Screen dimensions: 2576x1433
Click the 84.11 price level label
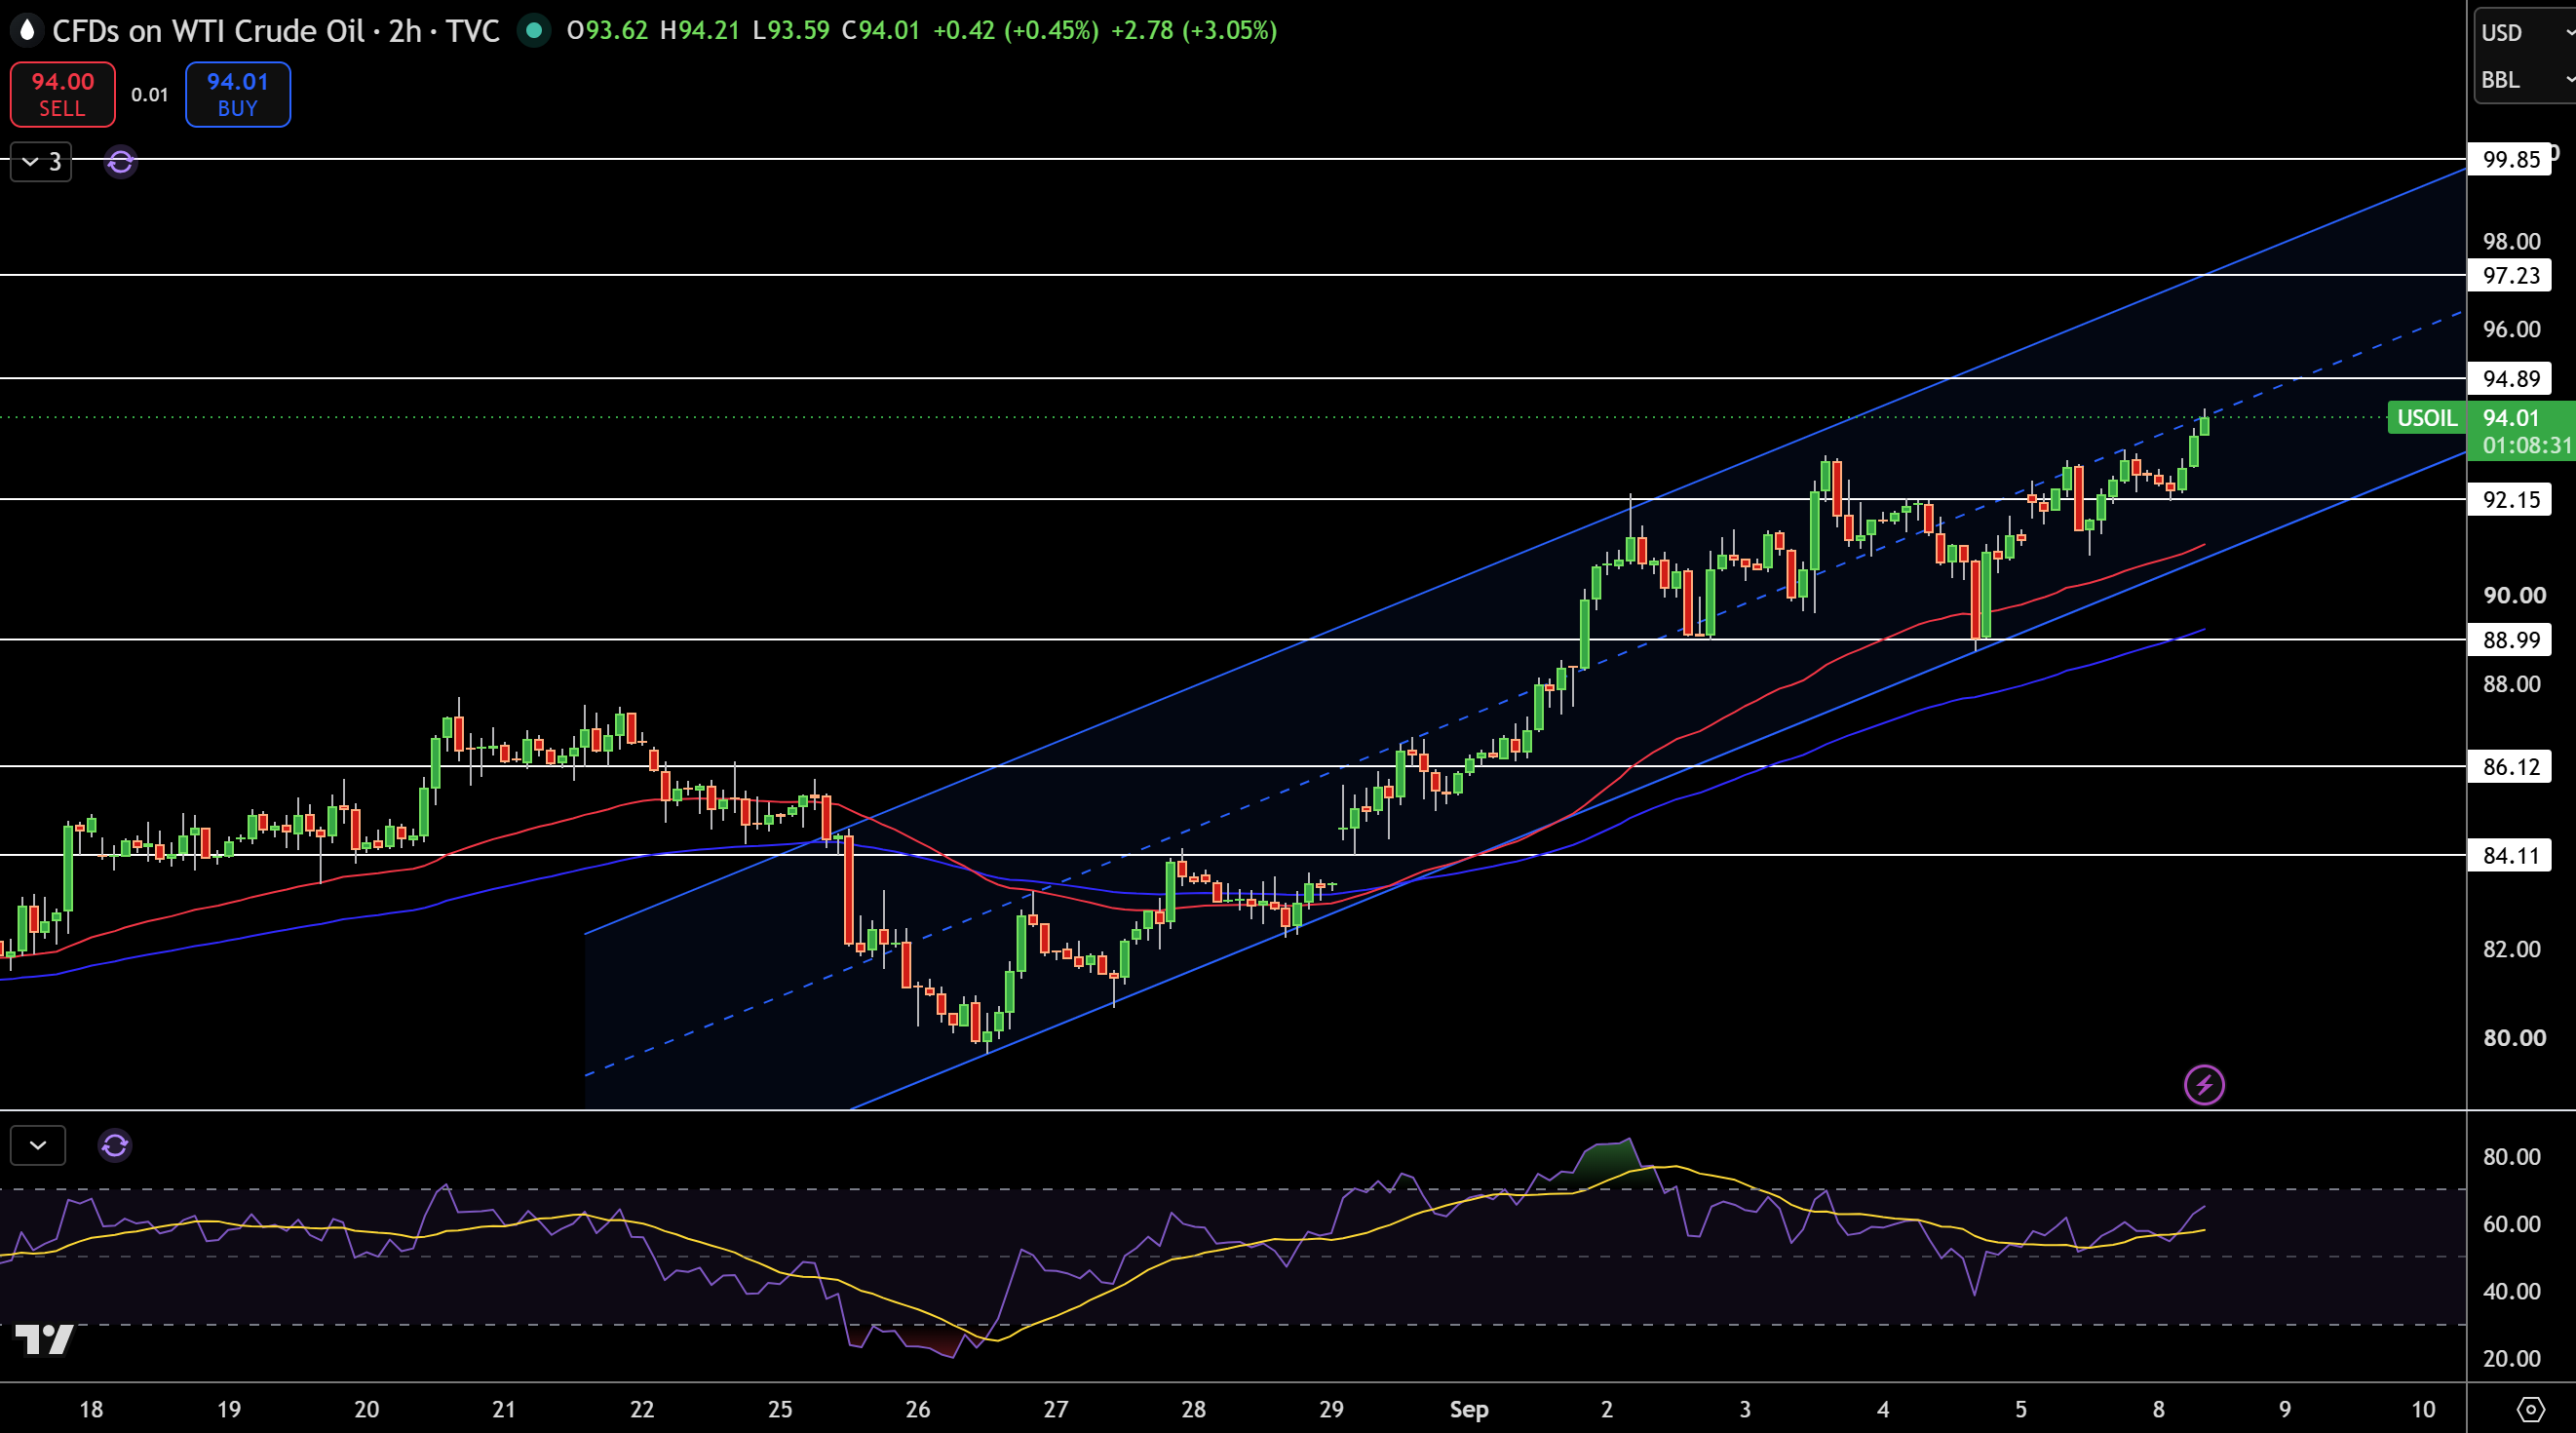pyautogui.click(x=2510, y=855)
